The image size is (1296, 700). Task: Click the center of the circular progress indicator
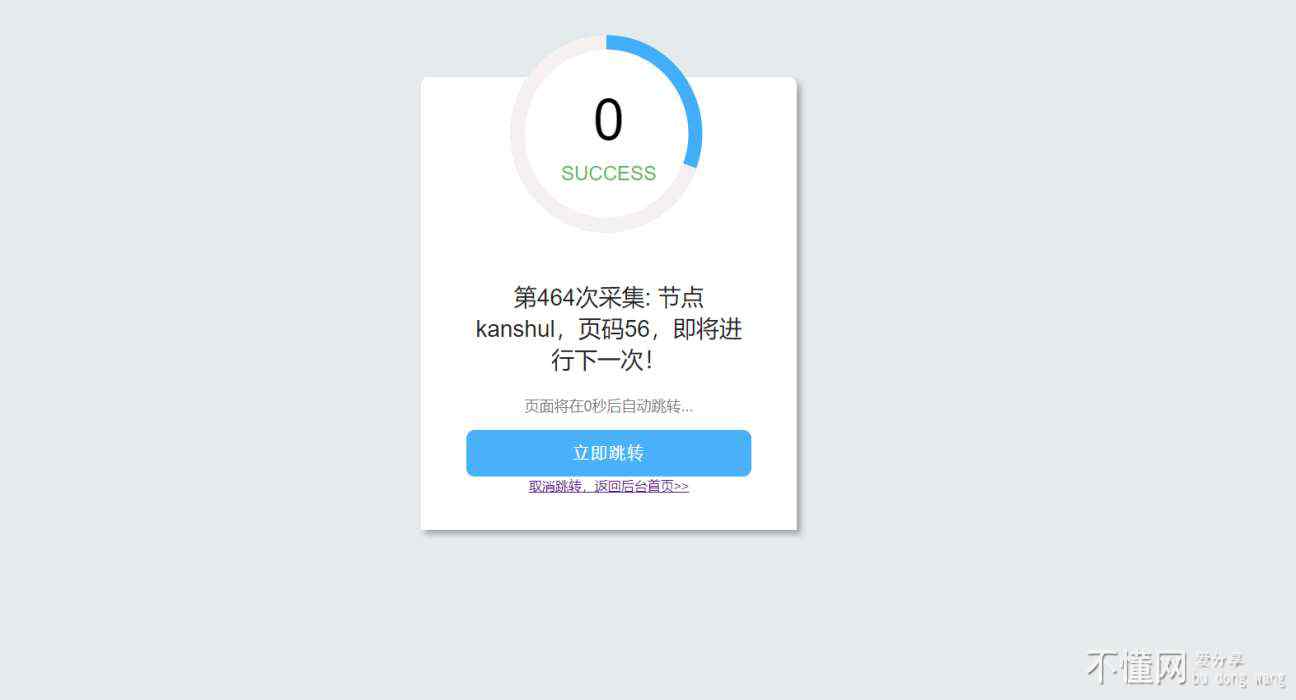click(x=606, y=133)
